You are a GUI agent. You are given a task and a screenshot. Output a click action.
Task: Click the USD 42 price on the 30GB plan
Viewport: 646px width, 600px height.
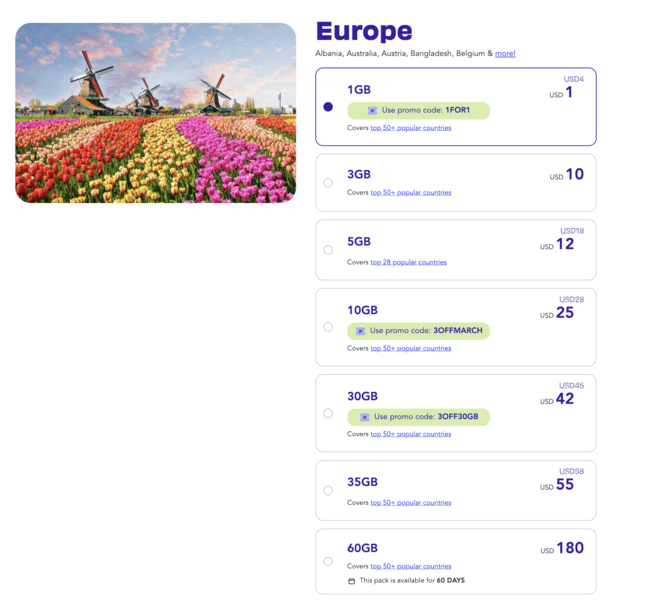(564, 399)
